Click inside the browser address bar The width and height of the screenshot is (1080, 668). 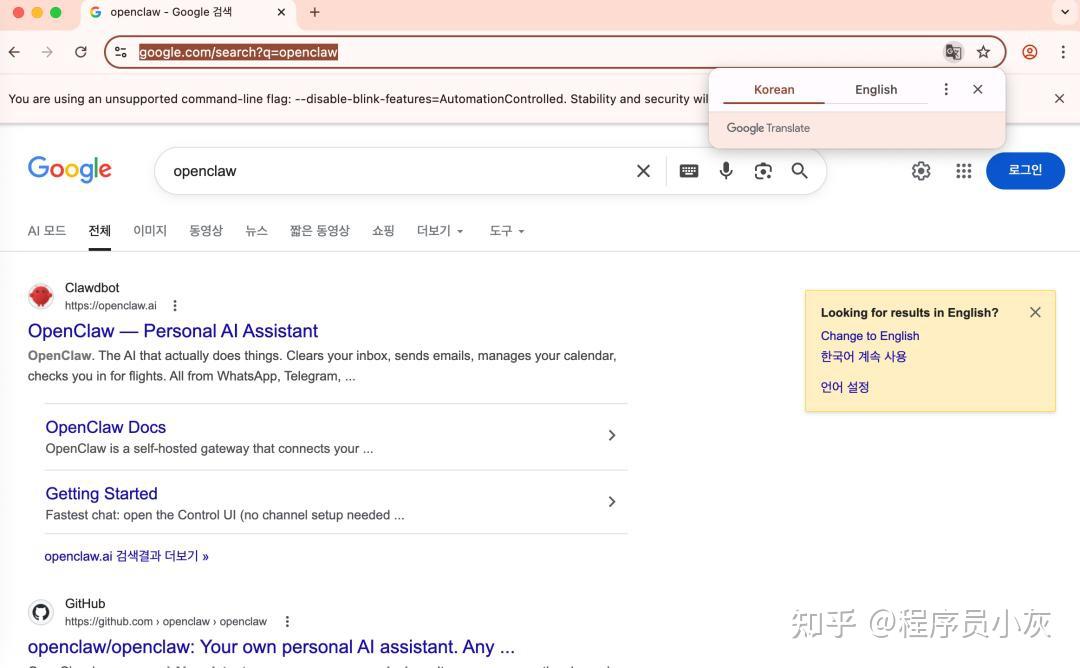[400, 51]
